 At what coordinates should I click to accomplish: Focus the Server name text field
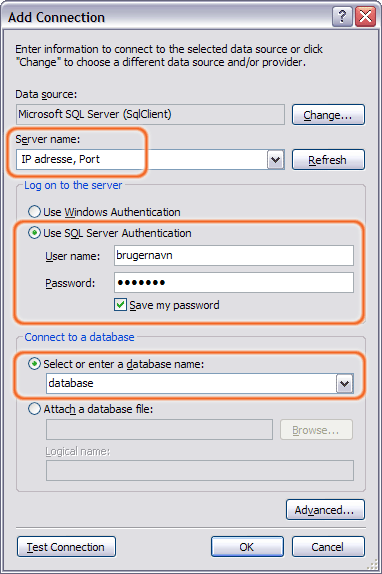pyautogui.click(x=142, y=160)
